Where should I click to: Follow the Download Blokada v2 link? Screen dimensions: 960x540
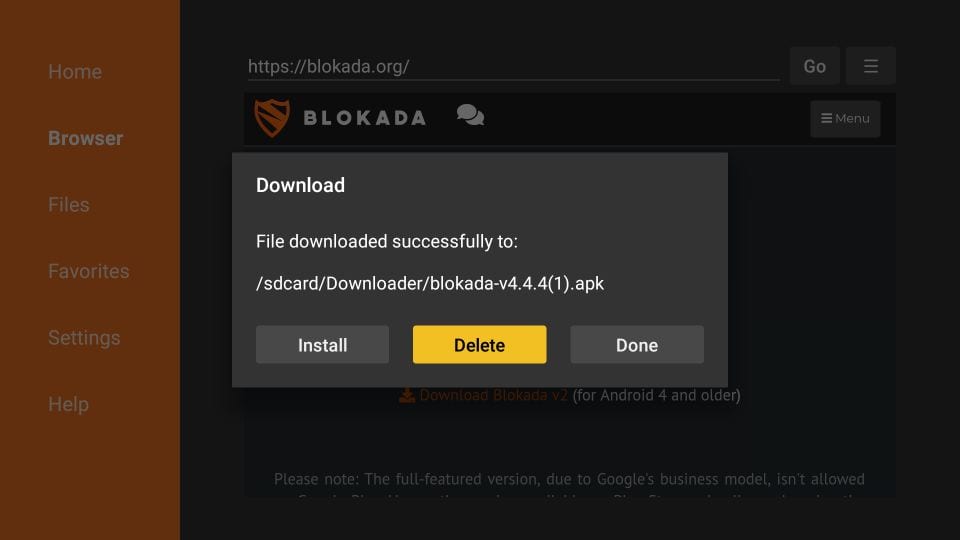[493, 396]
